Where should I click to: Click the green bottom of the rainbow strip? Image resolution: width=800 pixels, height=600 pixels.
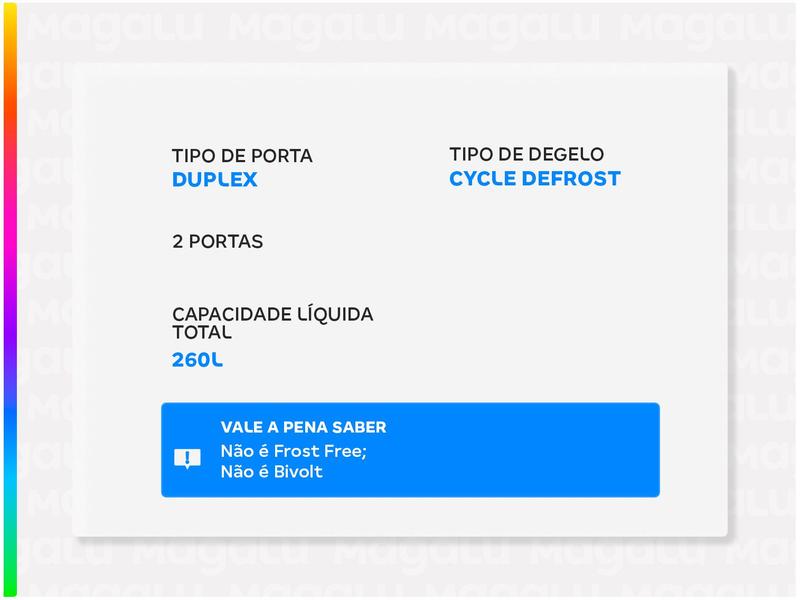point(9,570)
